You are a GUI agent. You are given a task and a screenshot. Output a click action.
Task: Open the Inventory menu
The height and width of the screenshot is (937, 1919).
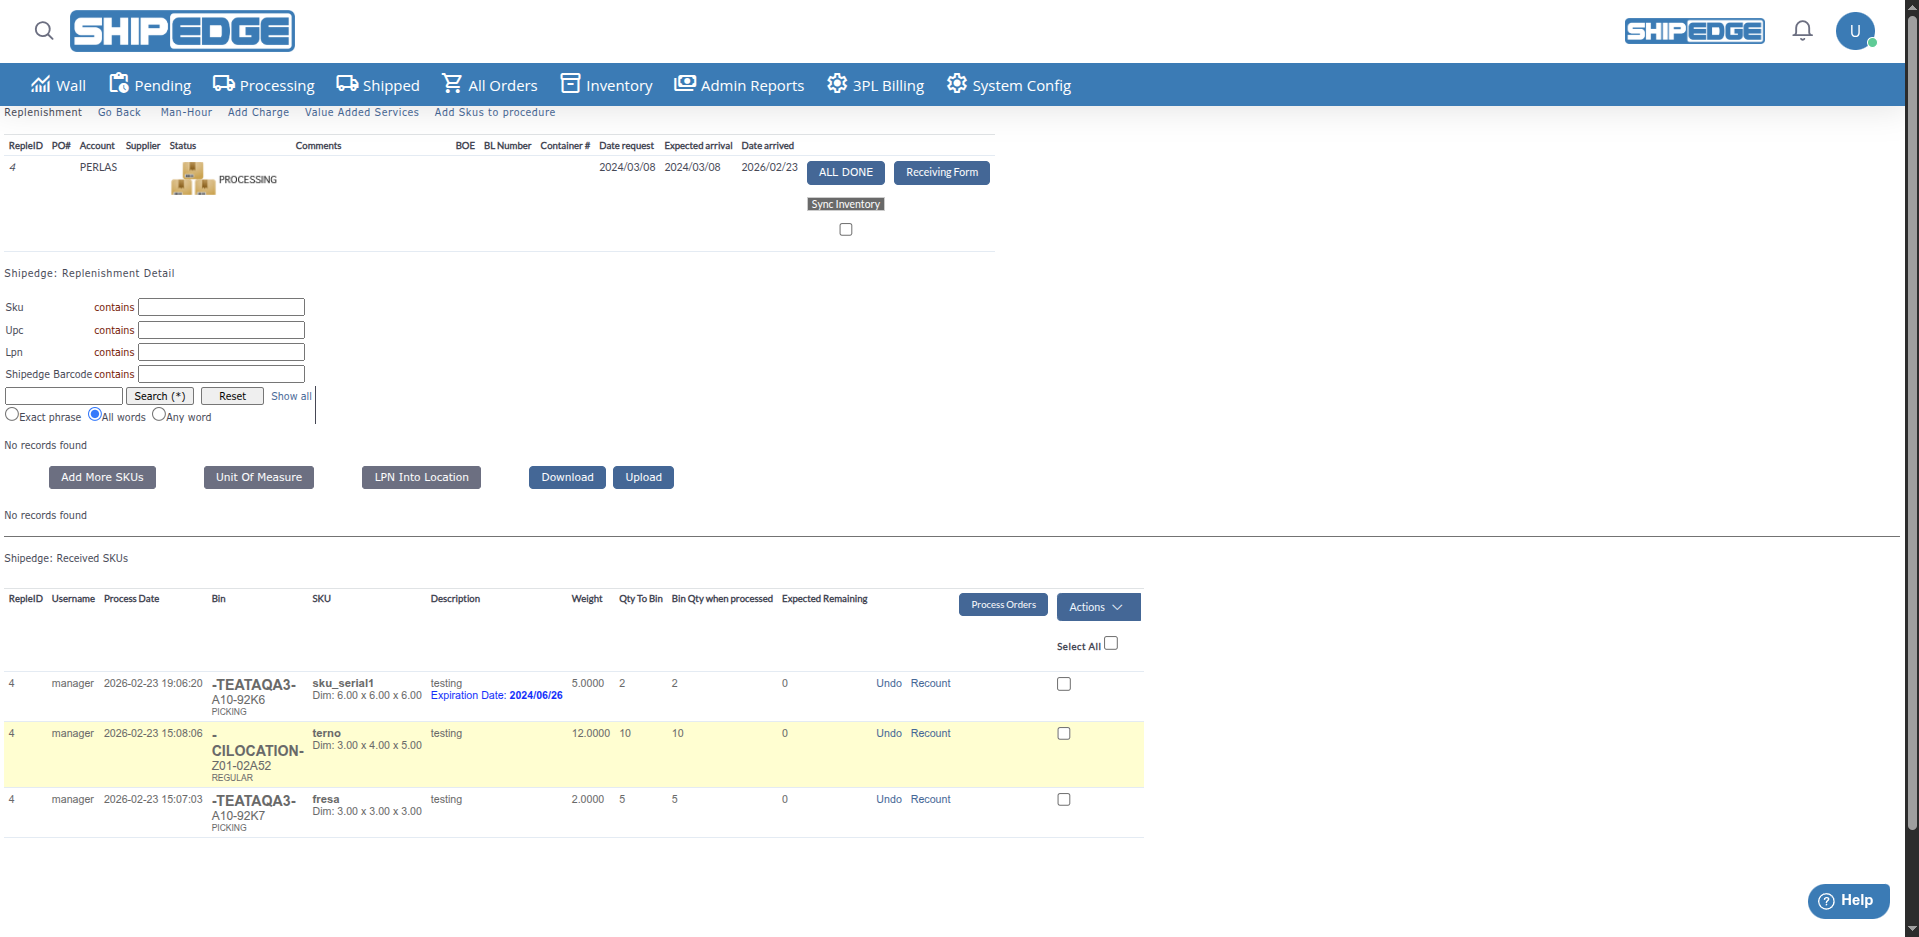click(x=607, y=85)
